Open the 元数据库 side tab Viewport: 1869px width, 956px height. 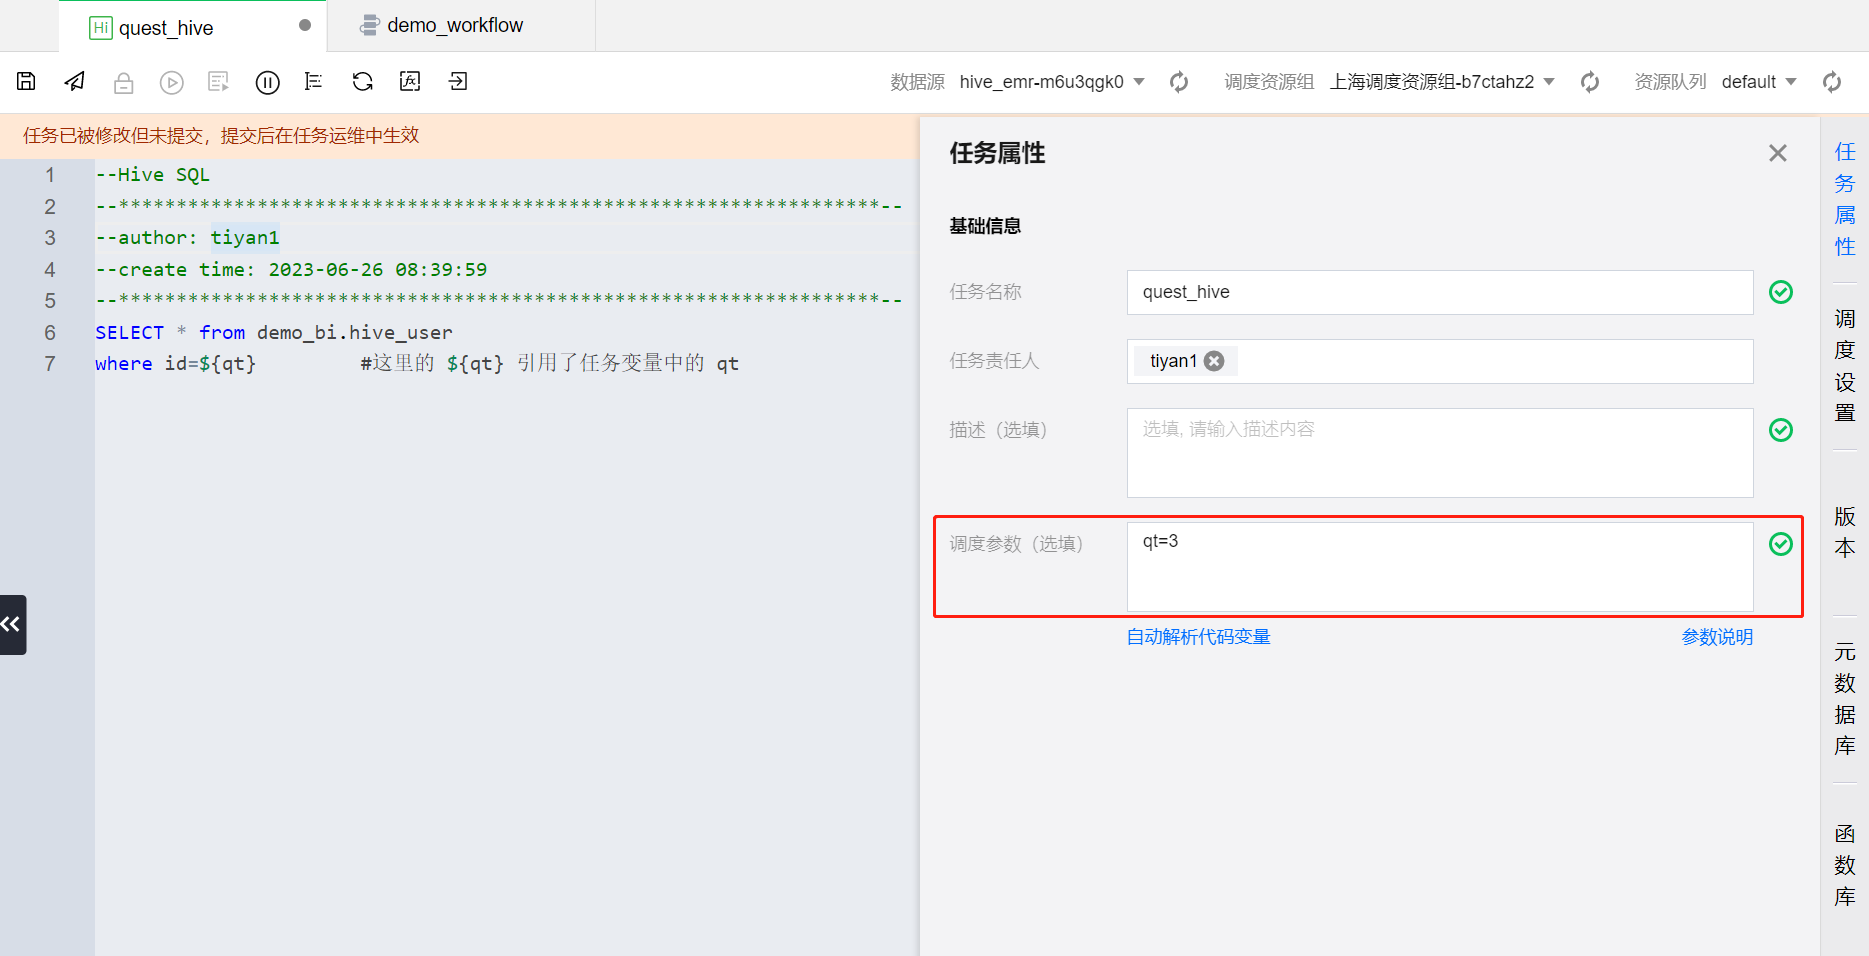[1845, 699]
